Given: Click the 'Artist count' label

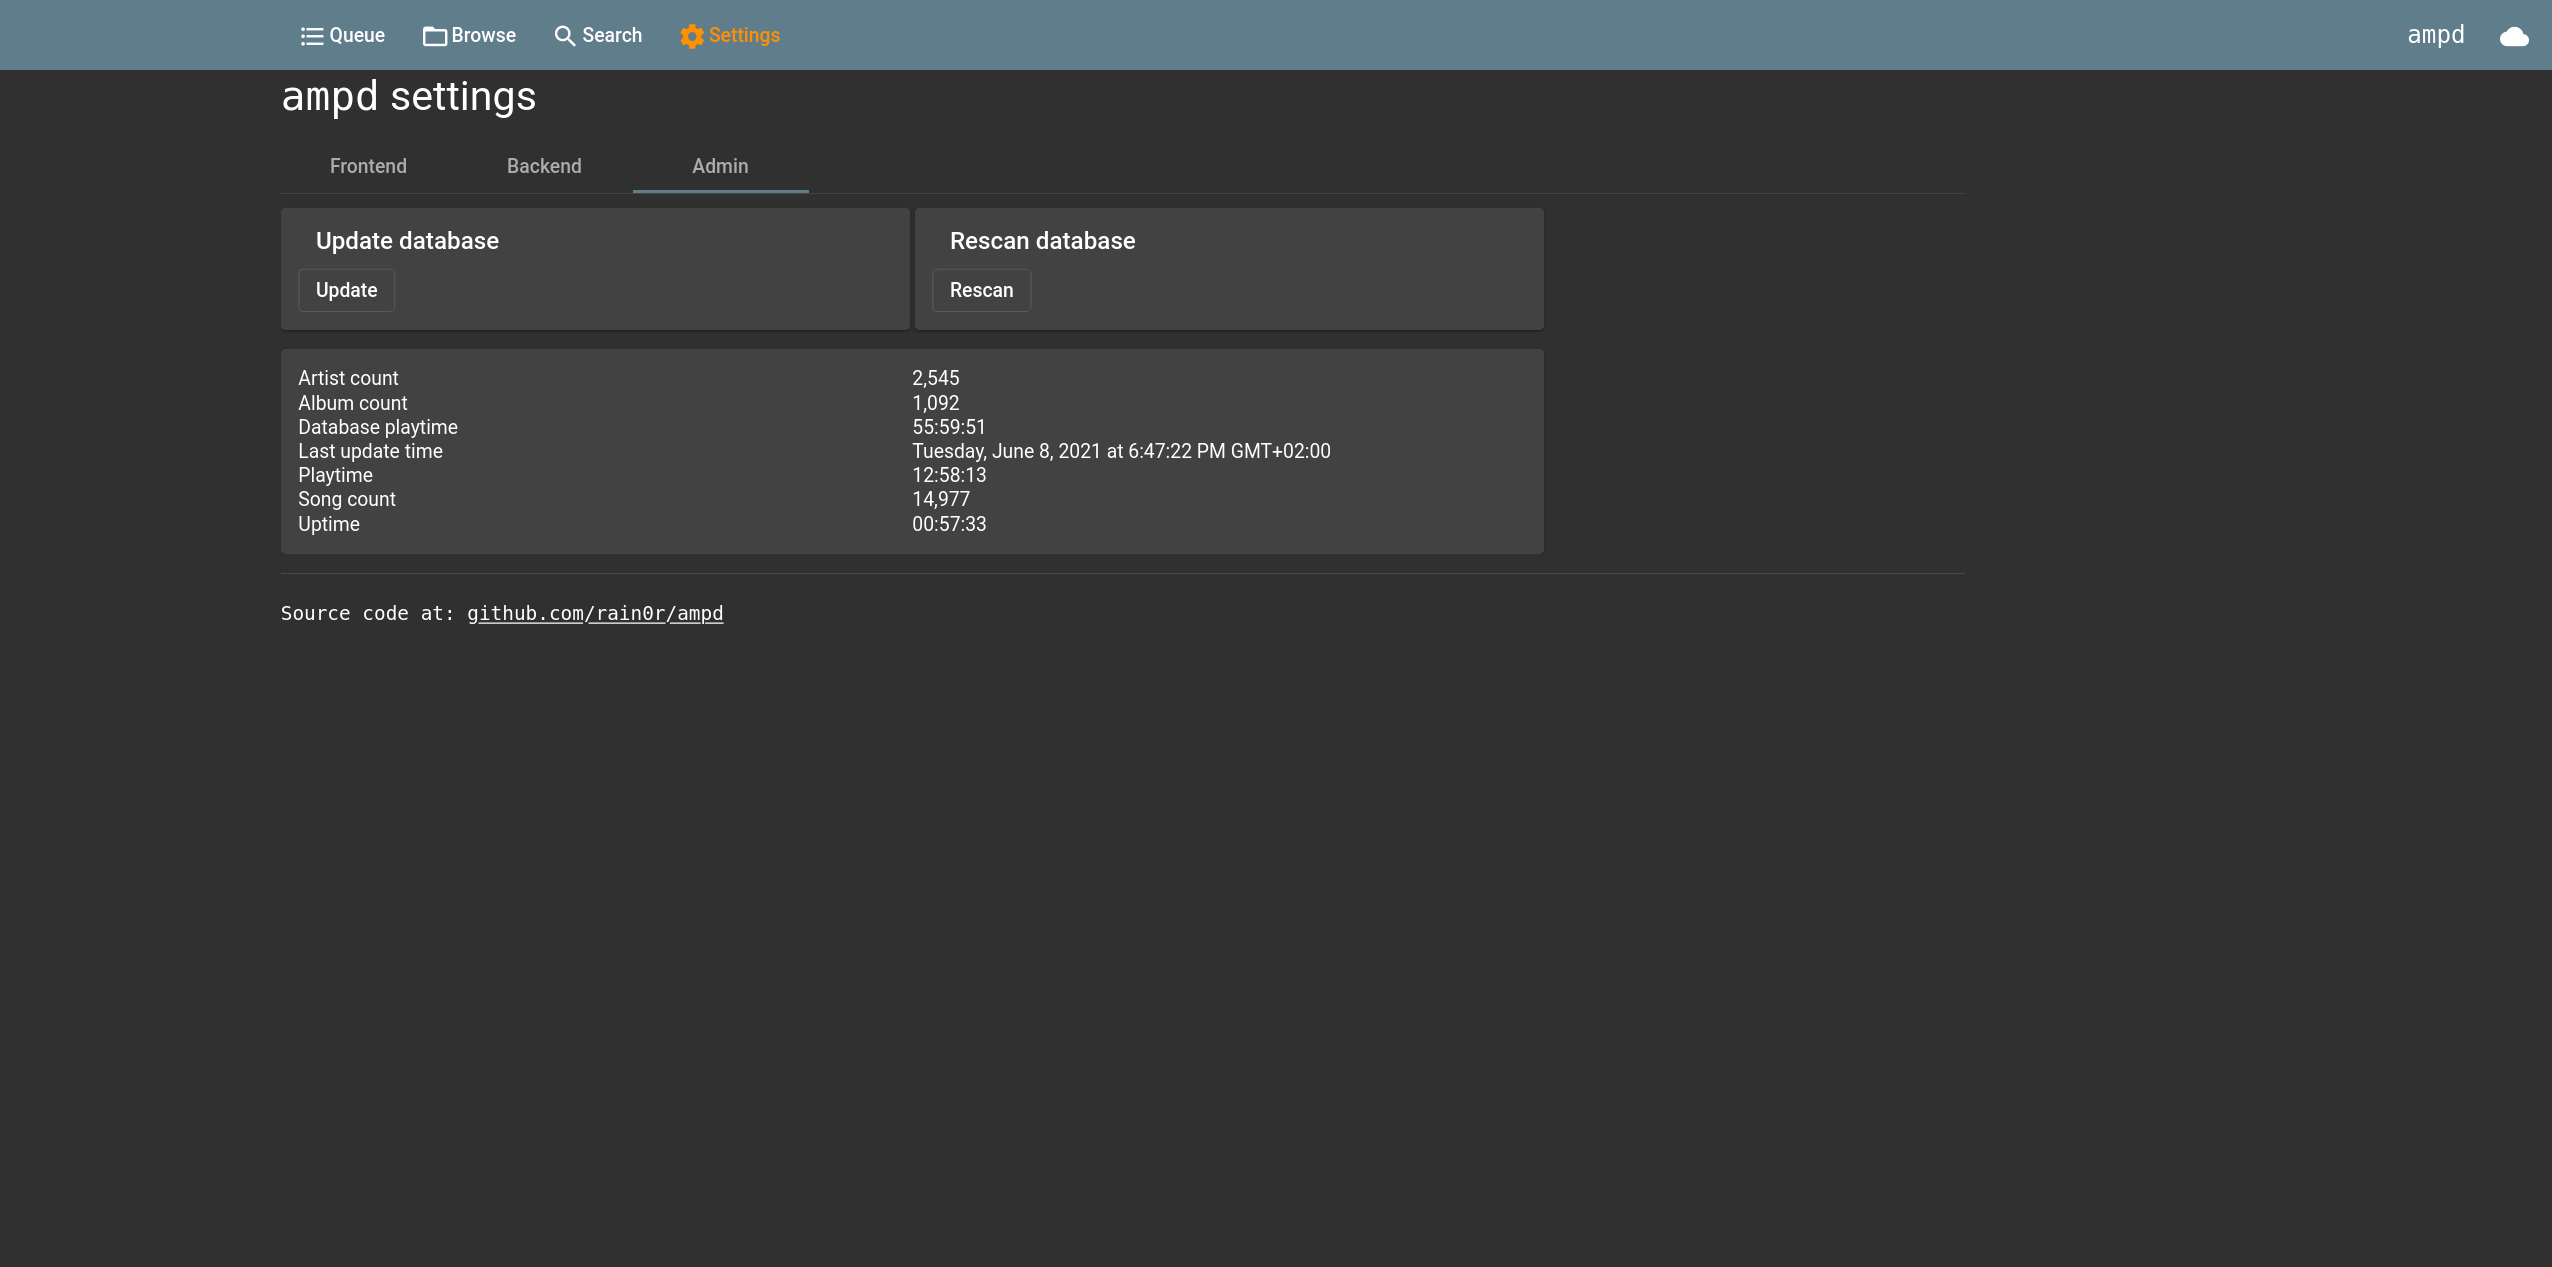Looking at the screenshot, I should [x=348, y=378].
